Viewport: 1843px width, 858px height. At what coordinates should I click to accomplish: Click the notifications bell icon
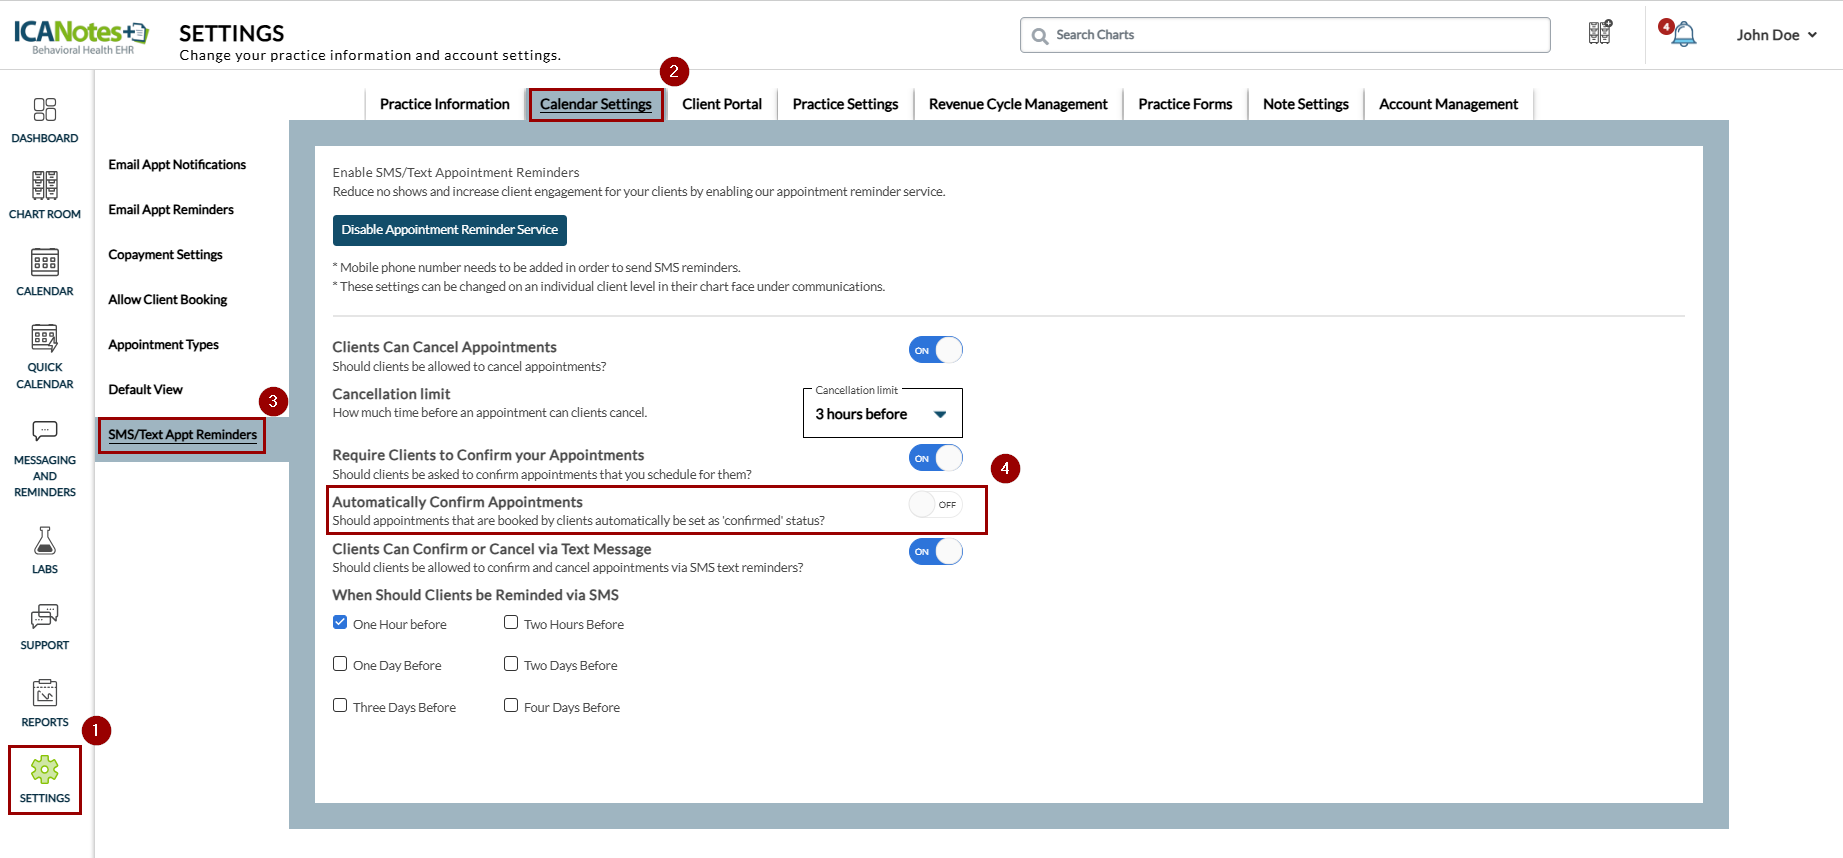[1684, 35]
